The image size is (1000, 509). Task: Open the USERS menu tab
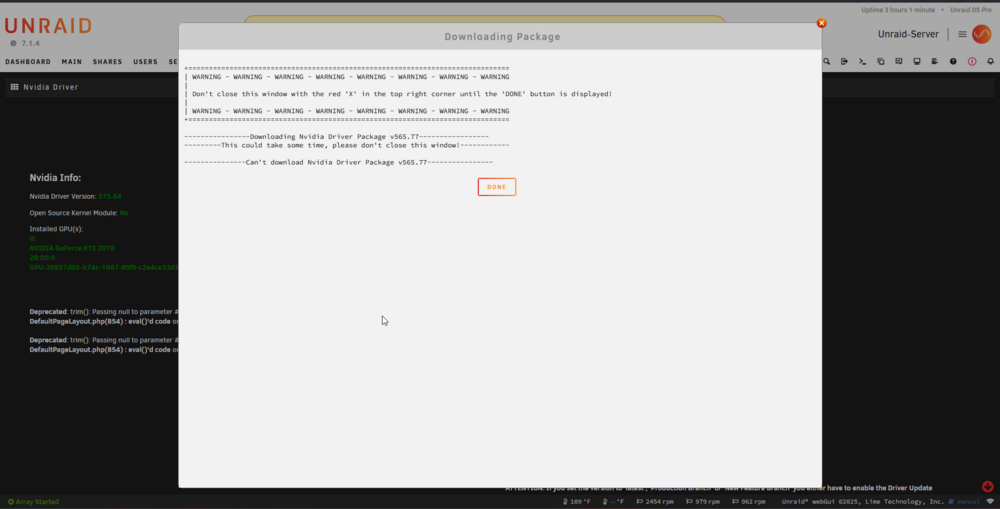(145, 62)
